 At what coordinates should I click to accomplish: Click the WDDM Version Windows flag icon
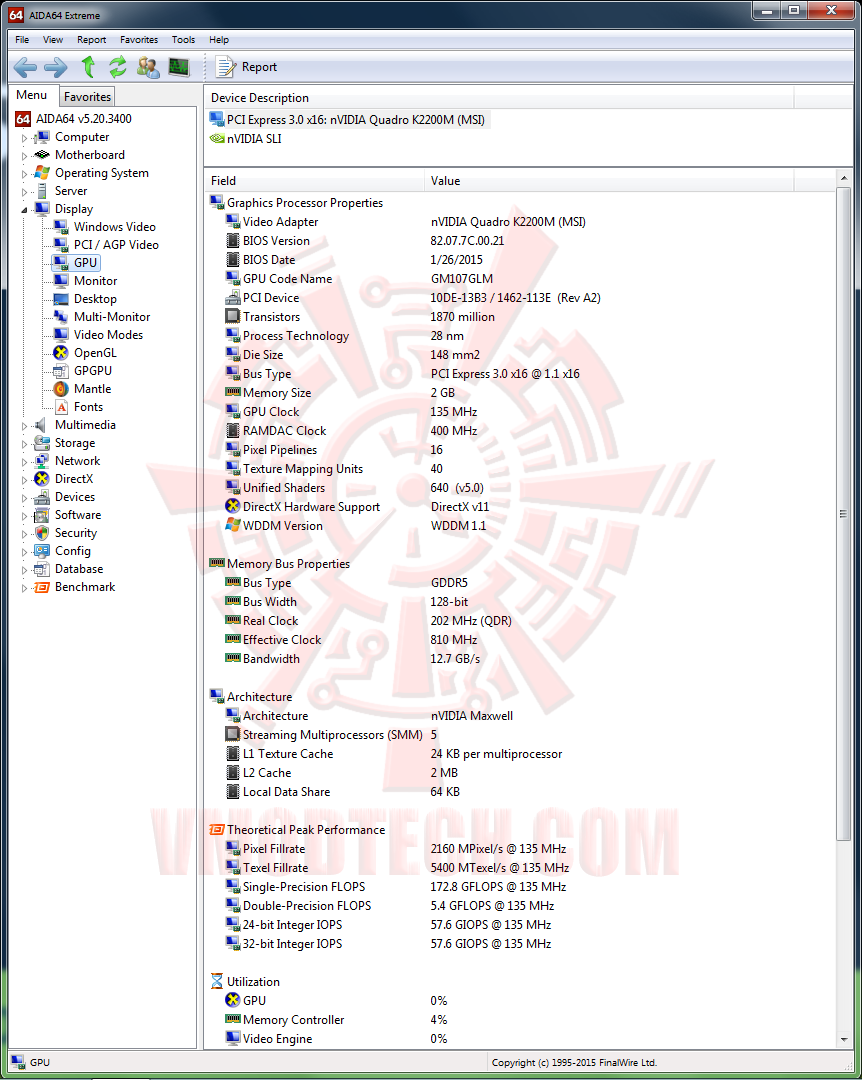(x=233, y=525)
